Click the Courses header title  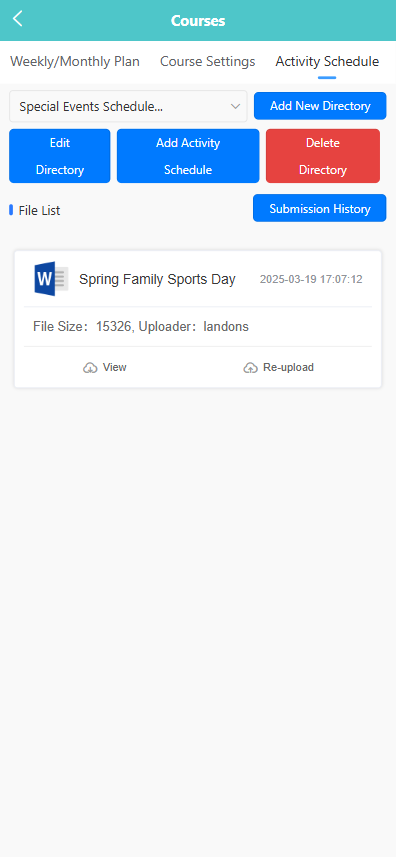(198, 21)
